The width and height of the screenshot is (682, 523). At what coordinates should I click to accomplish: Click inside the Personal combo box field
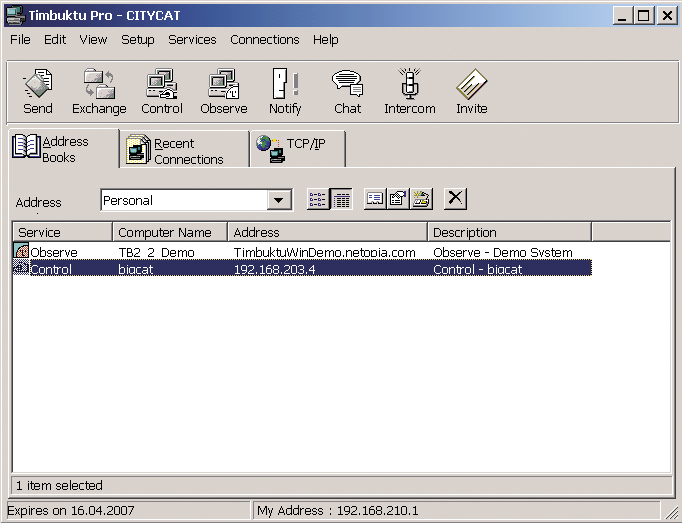[184, 201]
